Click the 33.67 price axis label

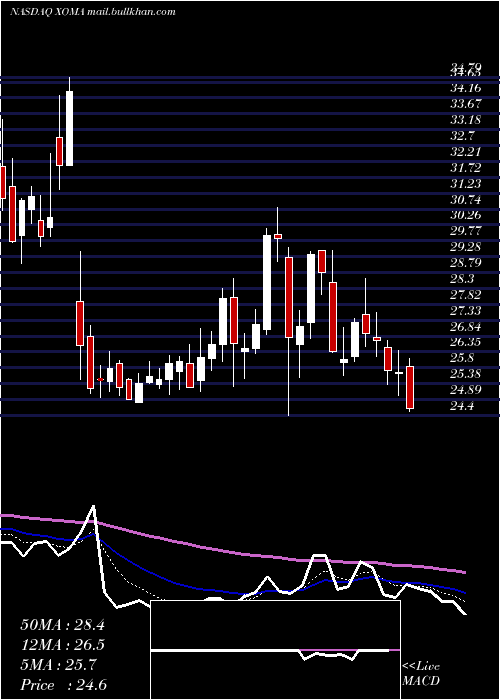(466, 103)
